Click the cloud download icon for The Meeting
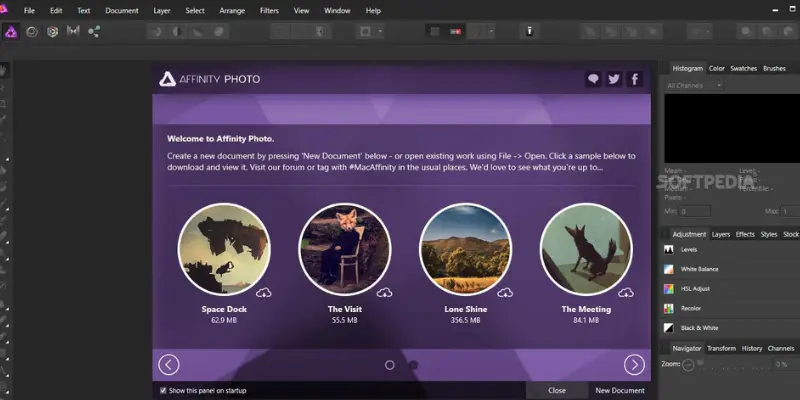Screen dimensions: 800x400 [626, 292]
